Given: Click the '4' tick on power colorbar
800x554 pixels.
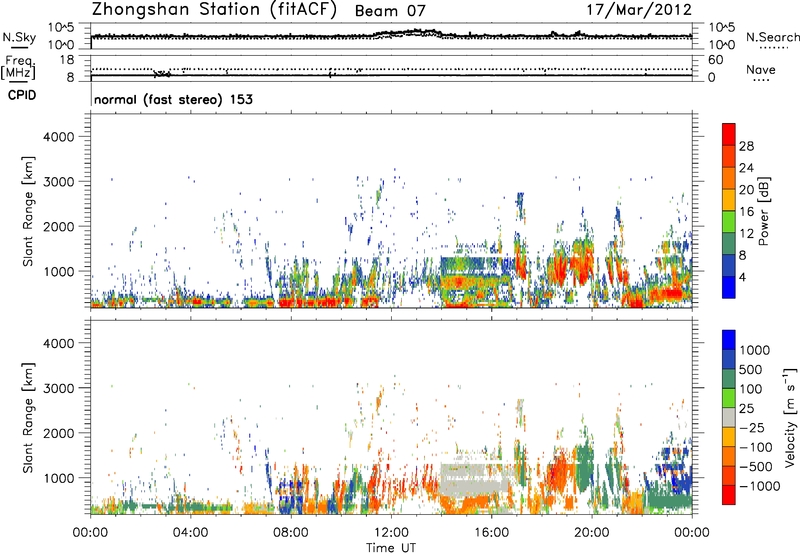Looking at the screenshot, I should pyautogui.click(x=742, y=277).
